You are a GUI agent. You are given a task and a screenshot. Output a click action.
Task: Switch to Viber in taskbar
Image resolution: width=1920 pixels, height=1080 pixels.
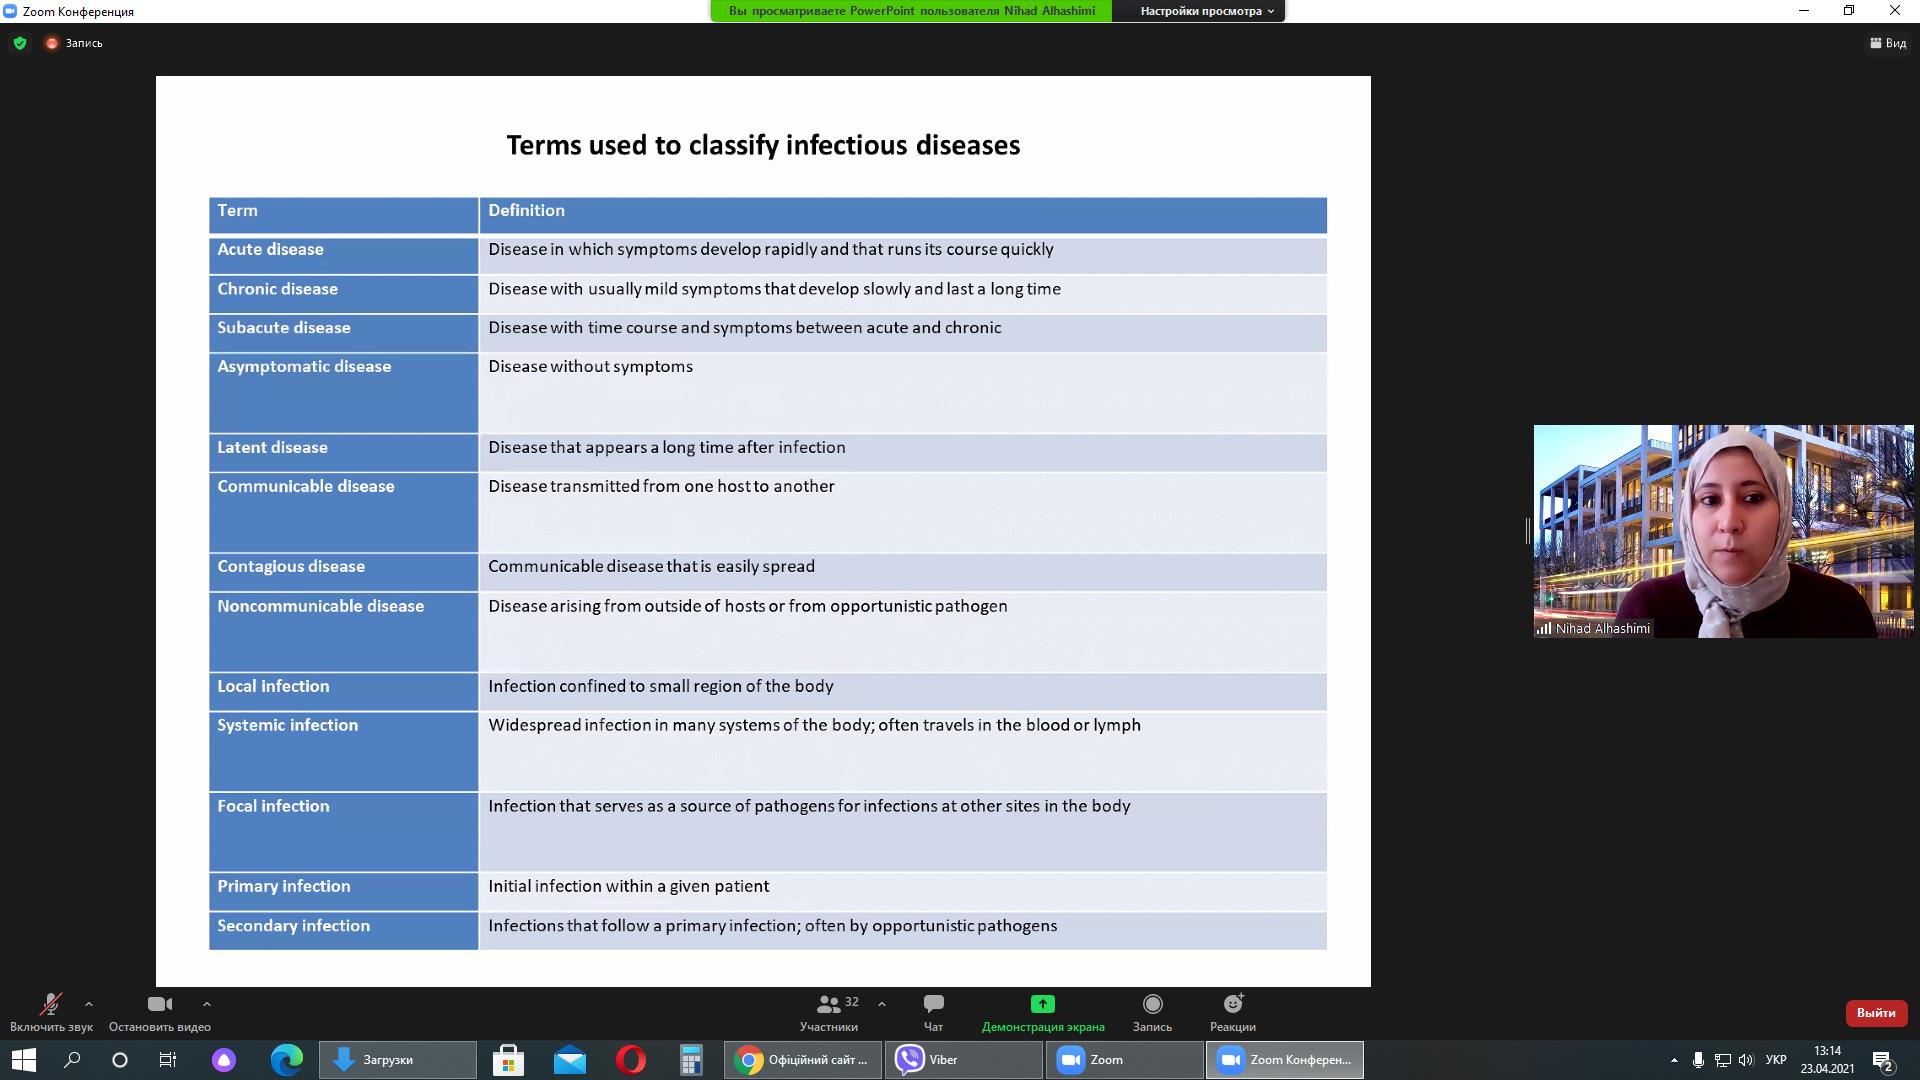[964, 1060]
